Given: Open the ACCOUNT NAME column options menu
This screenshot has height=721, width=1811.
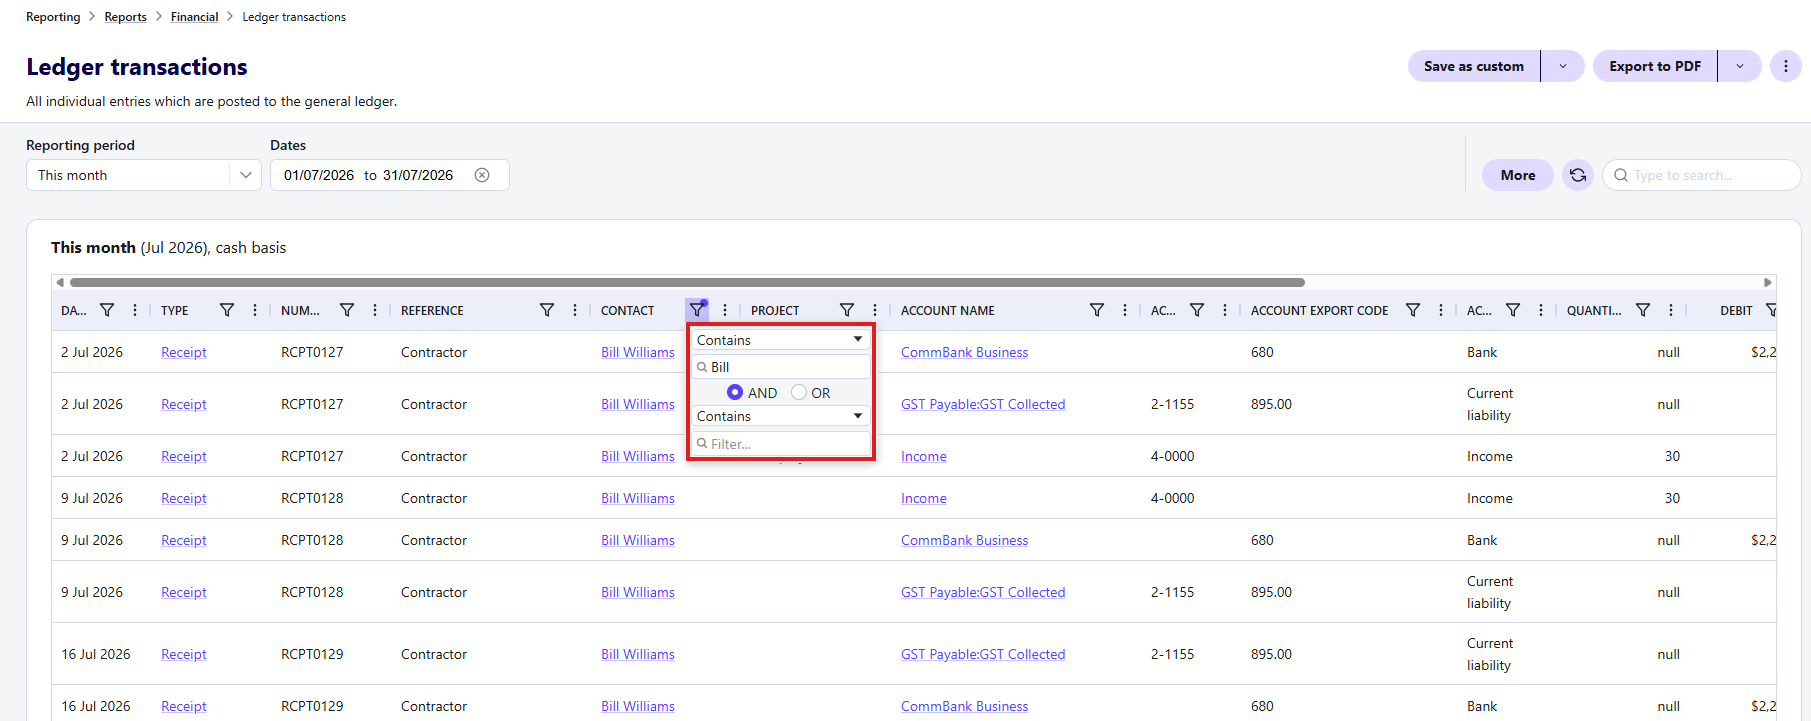Looking at the screenshot, I should coord(1125,310).
